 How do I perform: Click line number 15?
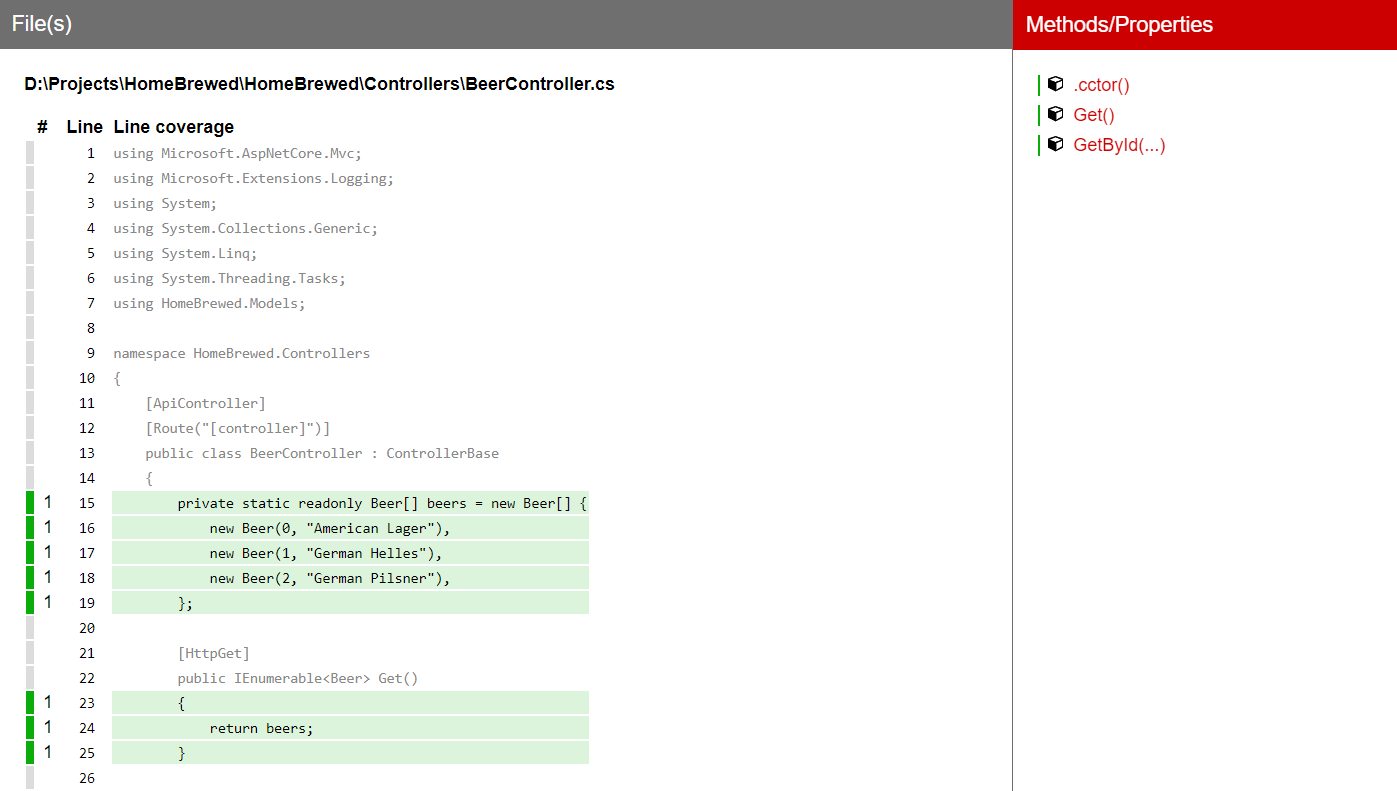click(x=87, y=503)
